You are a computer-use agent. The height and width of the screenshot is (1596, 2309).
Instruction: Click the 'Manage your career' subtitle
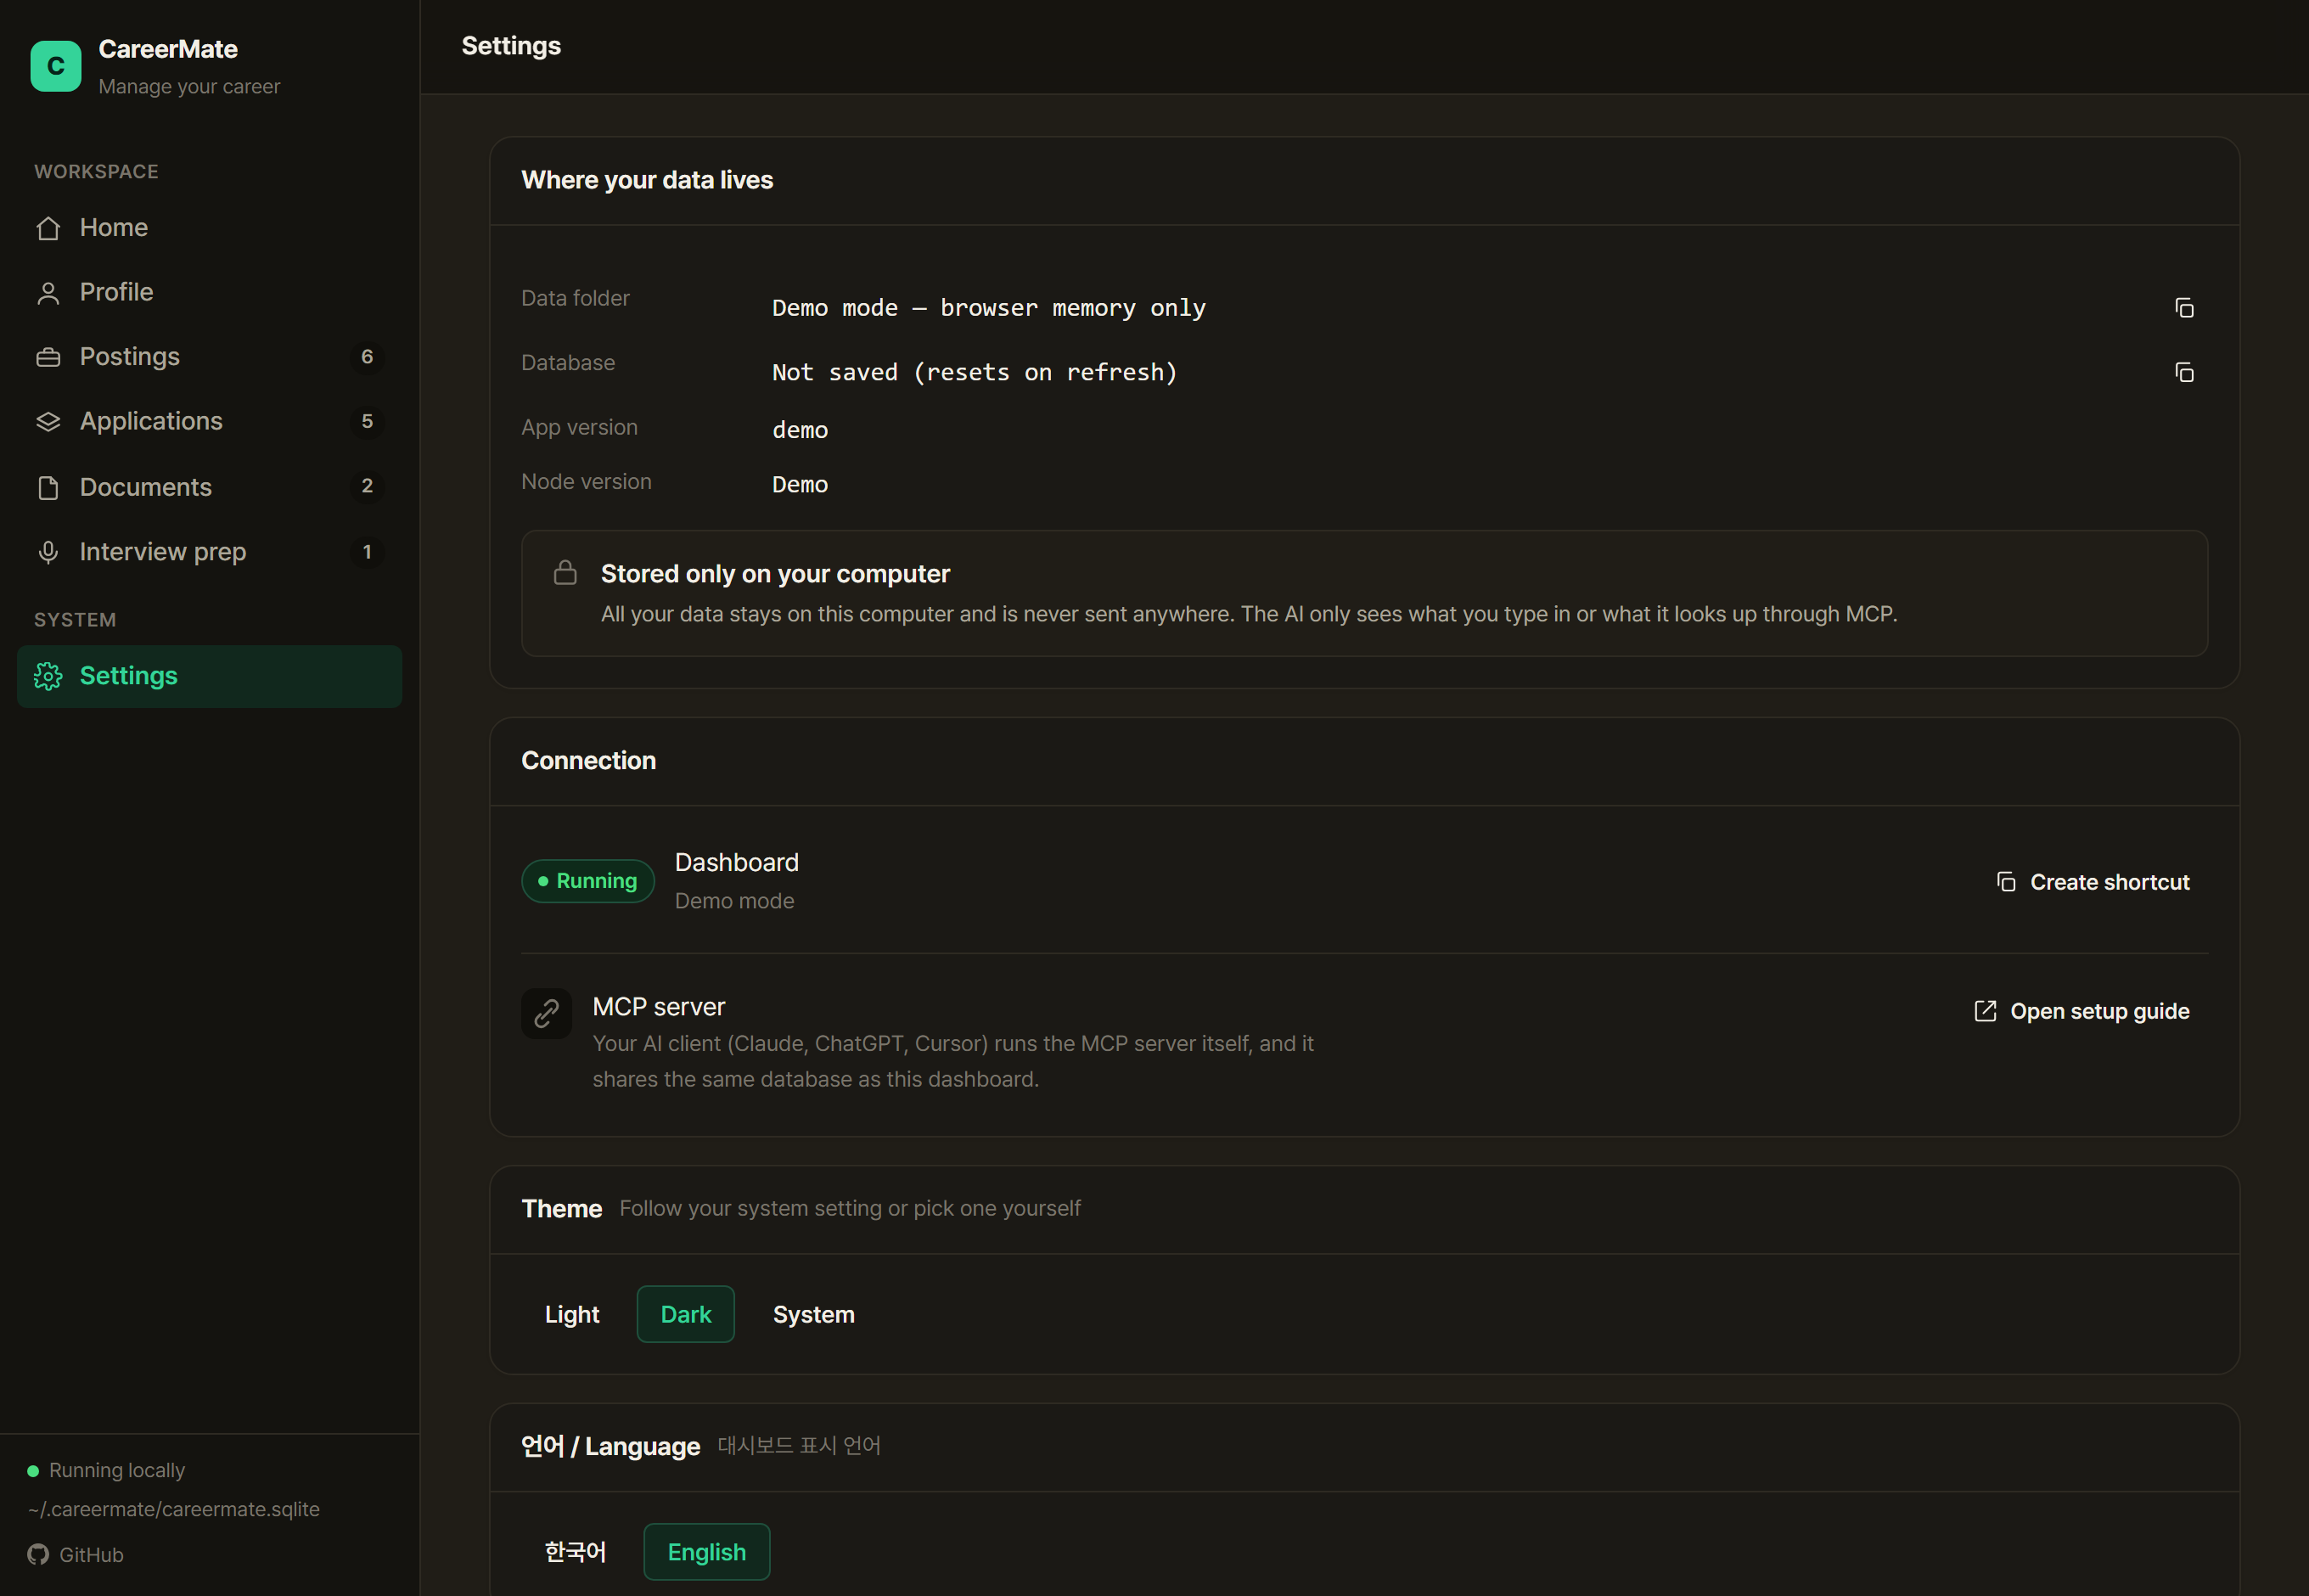pos(189,87)
